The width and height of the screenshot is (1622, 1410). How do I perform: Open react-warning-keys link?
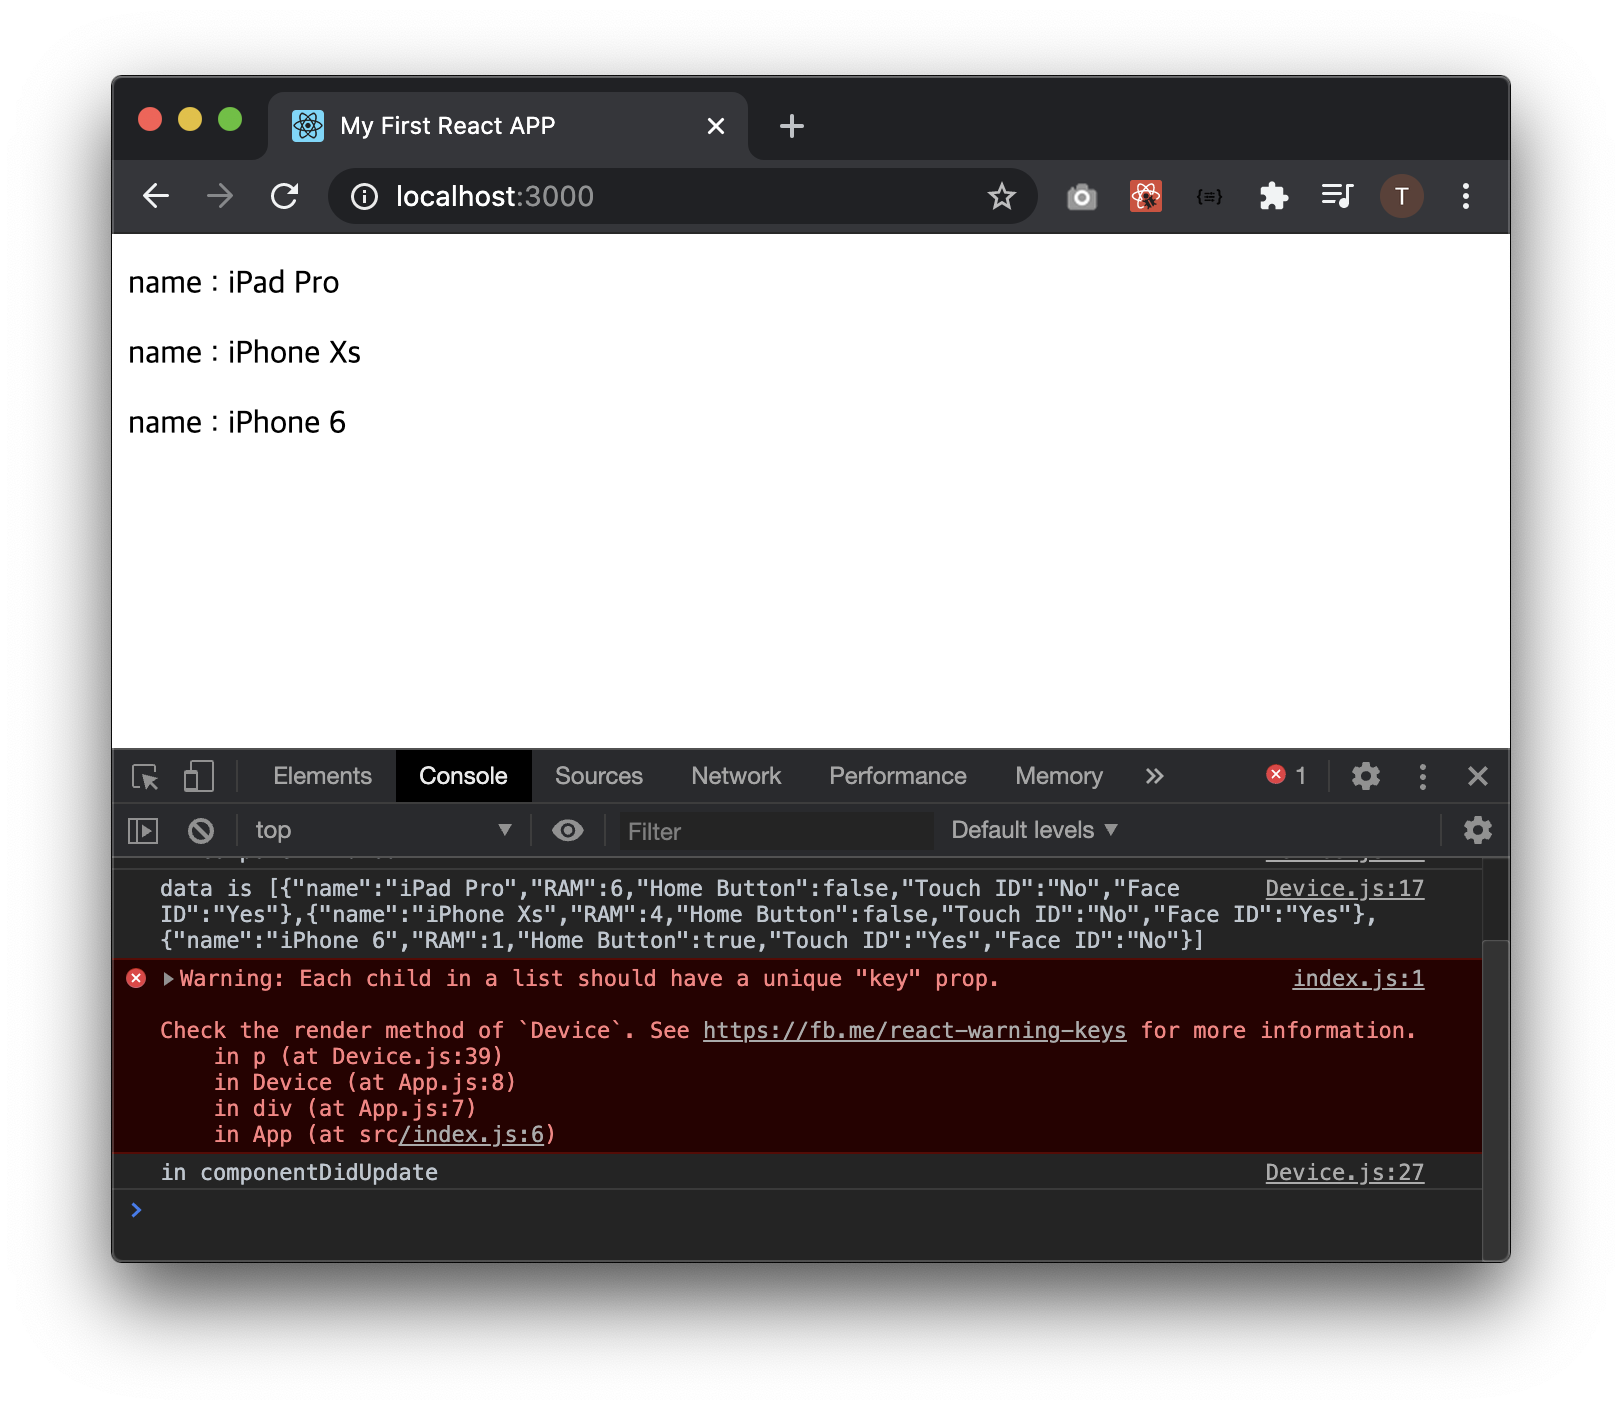coord(914,1030)
